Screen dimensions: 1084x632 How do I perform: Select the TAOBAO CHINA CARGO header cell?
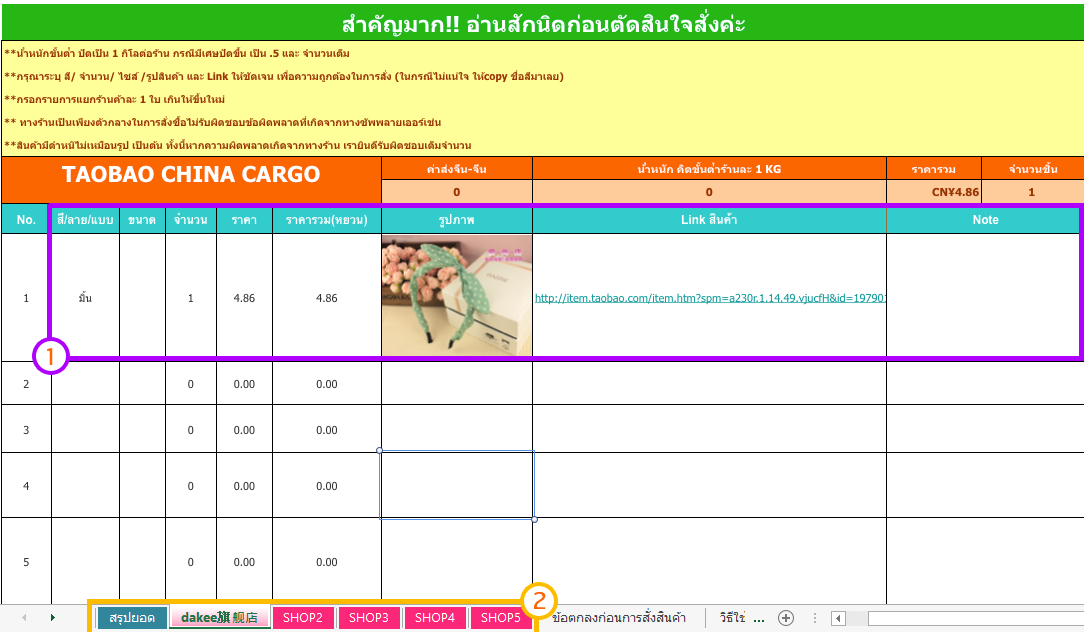191,175
